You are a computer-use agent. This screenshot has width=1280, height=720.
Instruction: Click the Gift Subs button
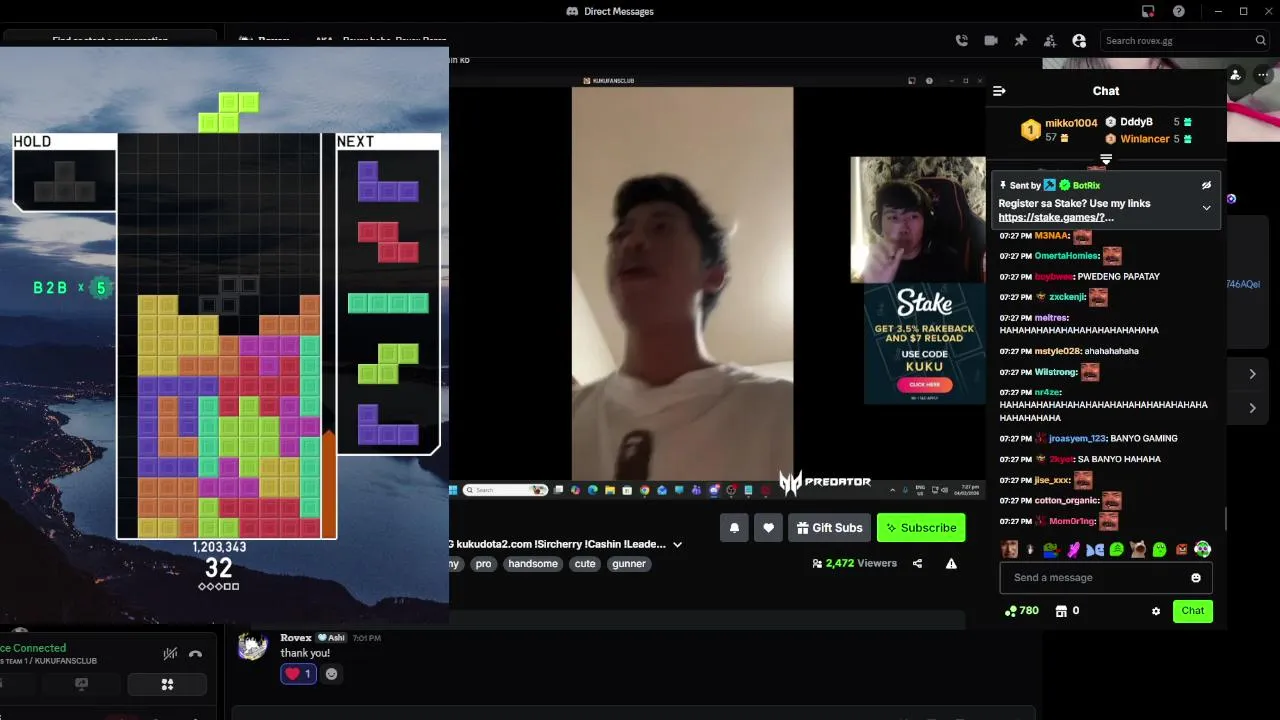[x=829, y=528]
